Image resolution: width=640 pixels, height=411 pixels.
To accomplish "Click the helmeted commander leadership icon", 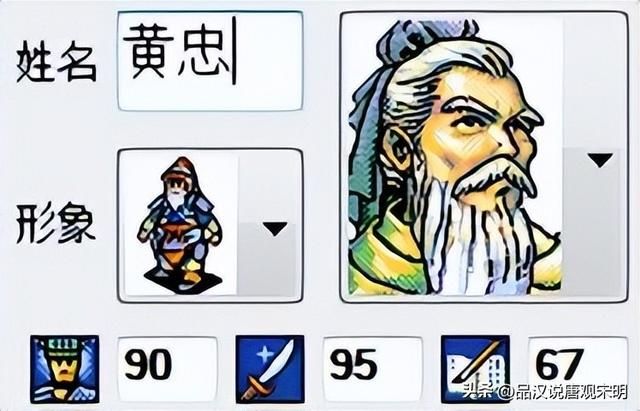I will (x=65, y=369).
